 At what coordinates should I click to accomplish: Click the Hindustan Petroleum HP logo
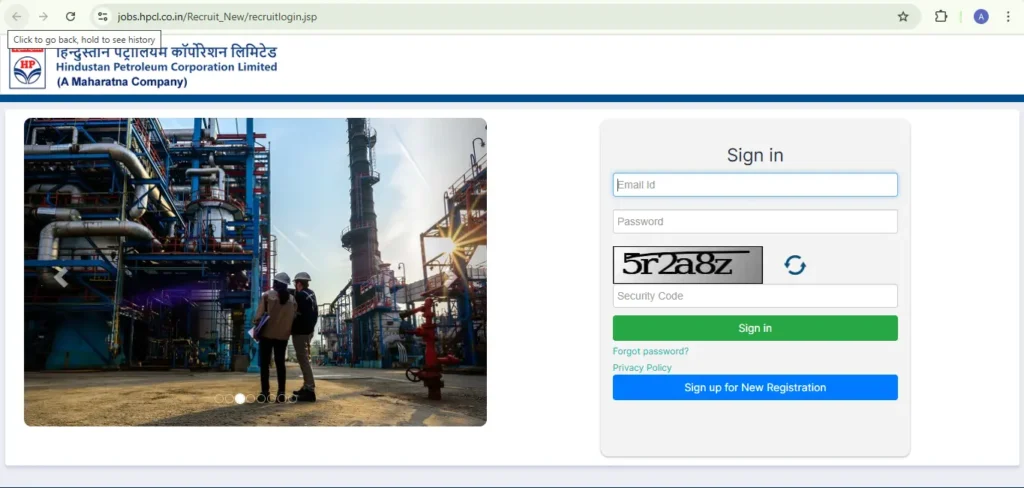tap(28, 68)
